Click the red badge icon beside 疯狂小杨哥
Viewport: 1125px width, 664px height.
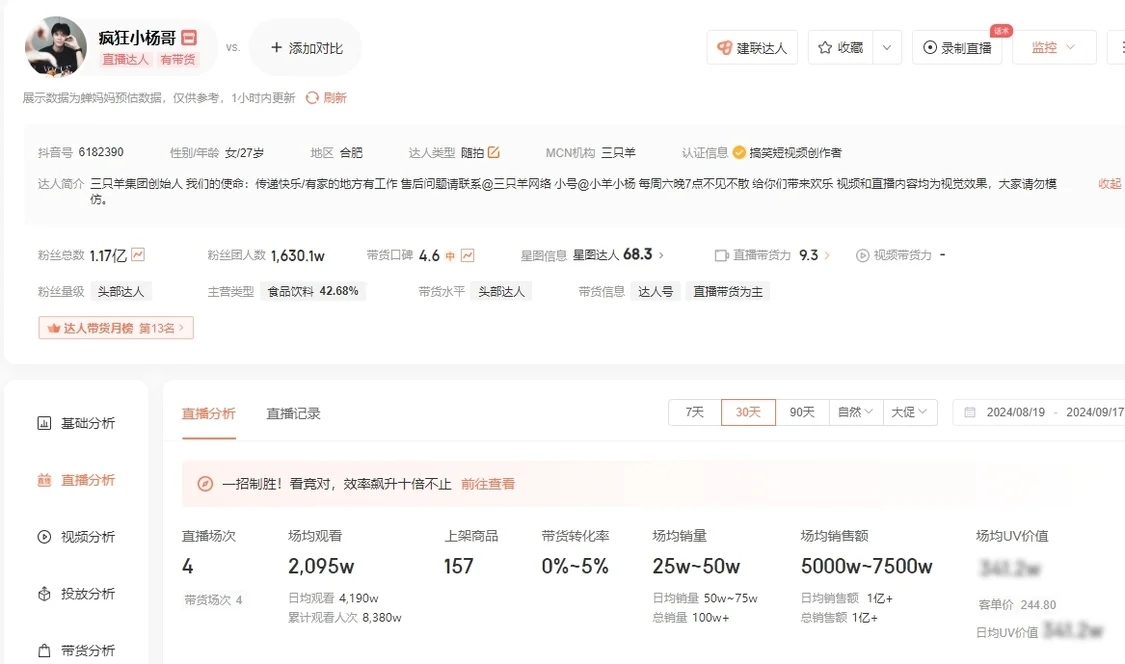click(189, 37)
